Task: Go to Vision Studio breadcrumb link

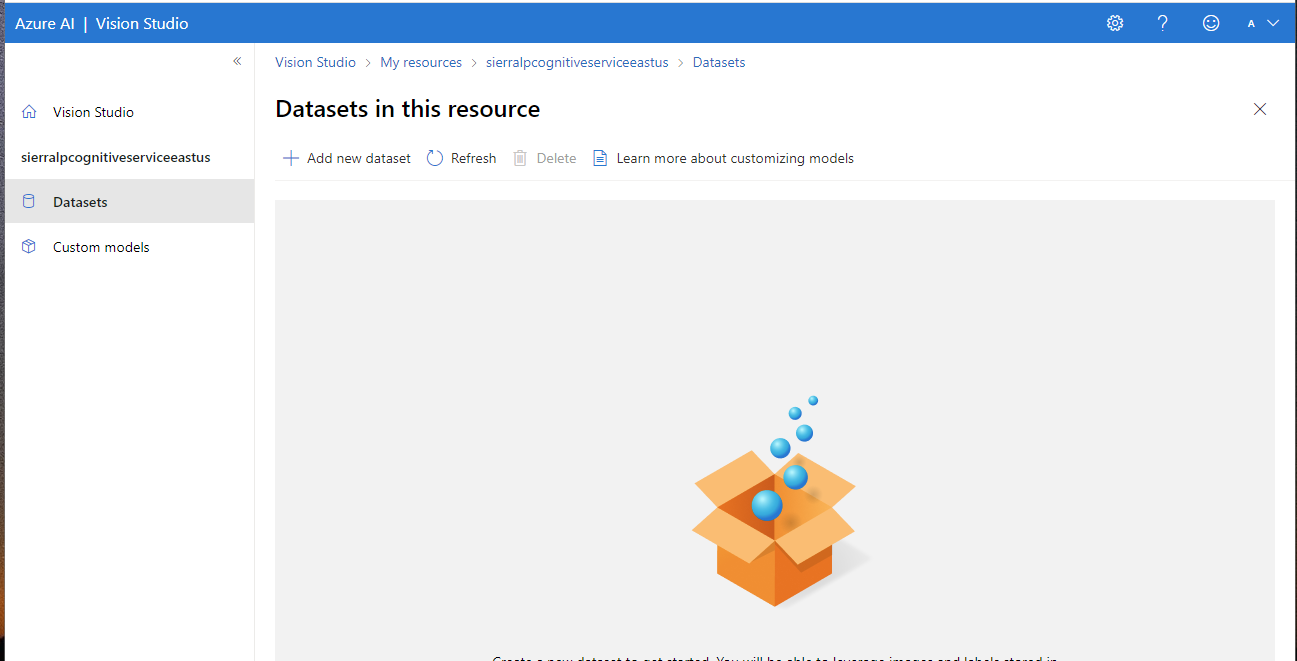Action: 315,62
